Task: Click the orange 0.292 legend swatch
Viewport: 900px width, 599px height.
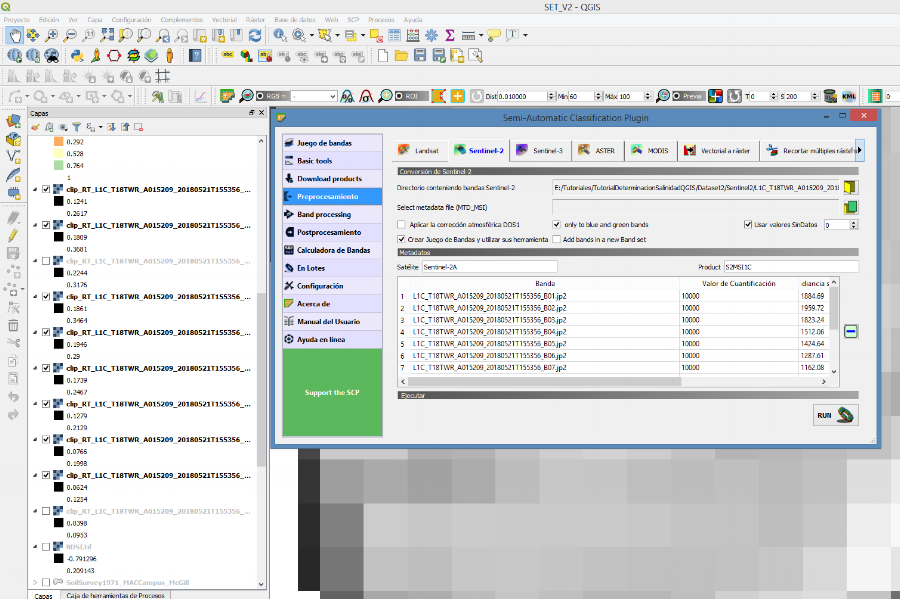Action: pos(59,142)
